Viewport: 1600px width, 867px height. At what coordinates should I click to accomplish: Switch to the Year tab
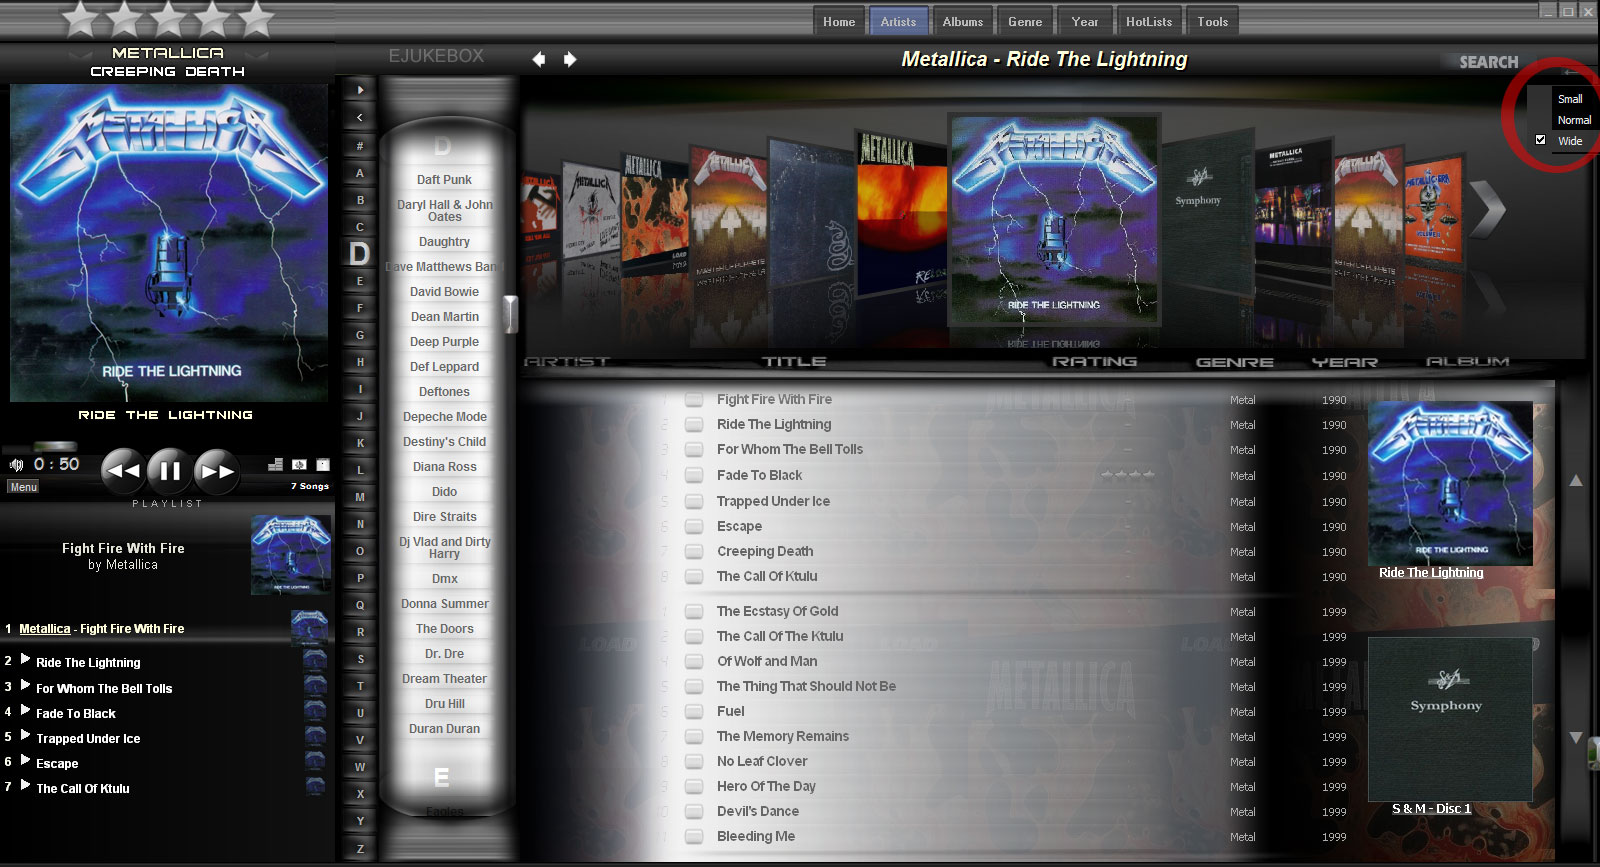(x=1085, y=21)
